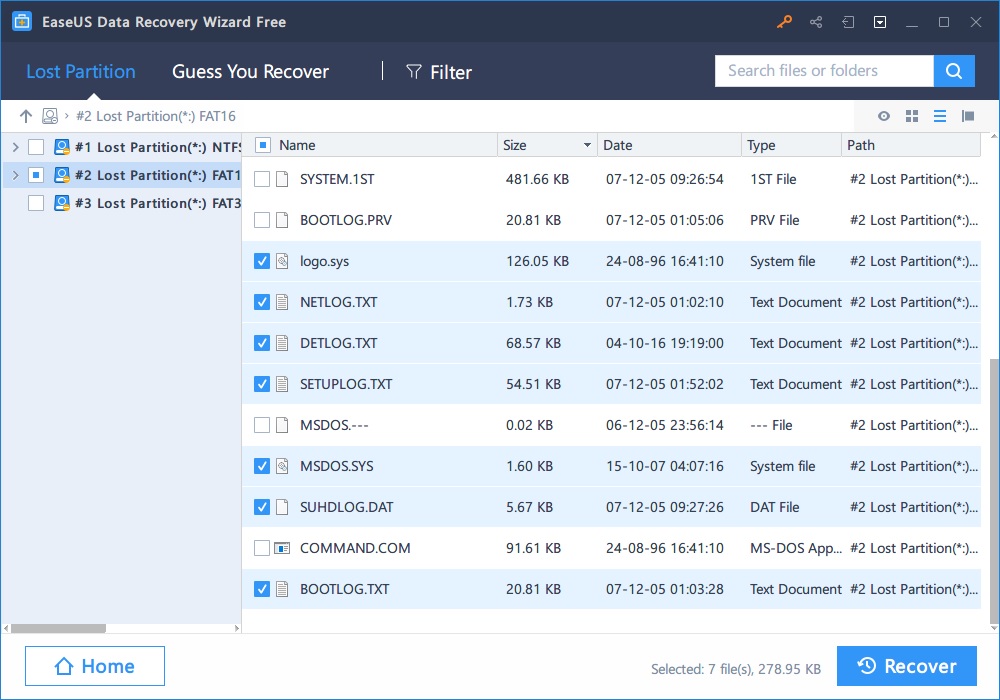Click the NETLOG.TXT document icon
1000x700 pixels.
point(282,302)
